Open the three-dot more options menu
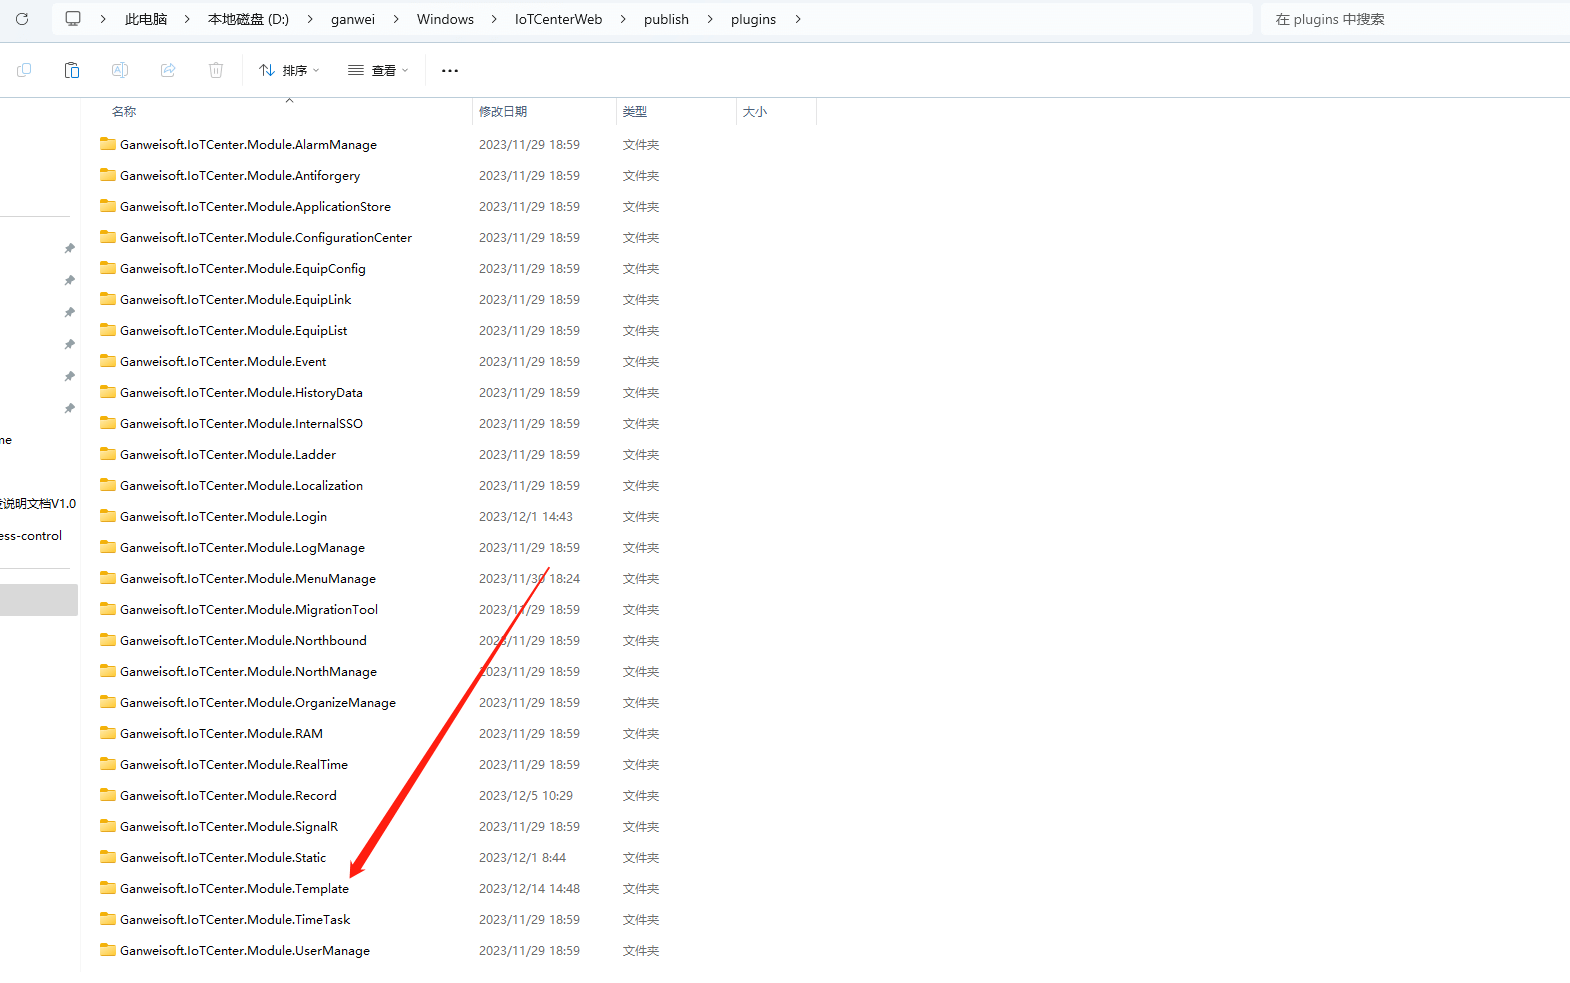1570x983 pixels. click(x=450, y=70)
